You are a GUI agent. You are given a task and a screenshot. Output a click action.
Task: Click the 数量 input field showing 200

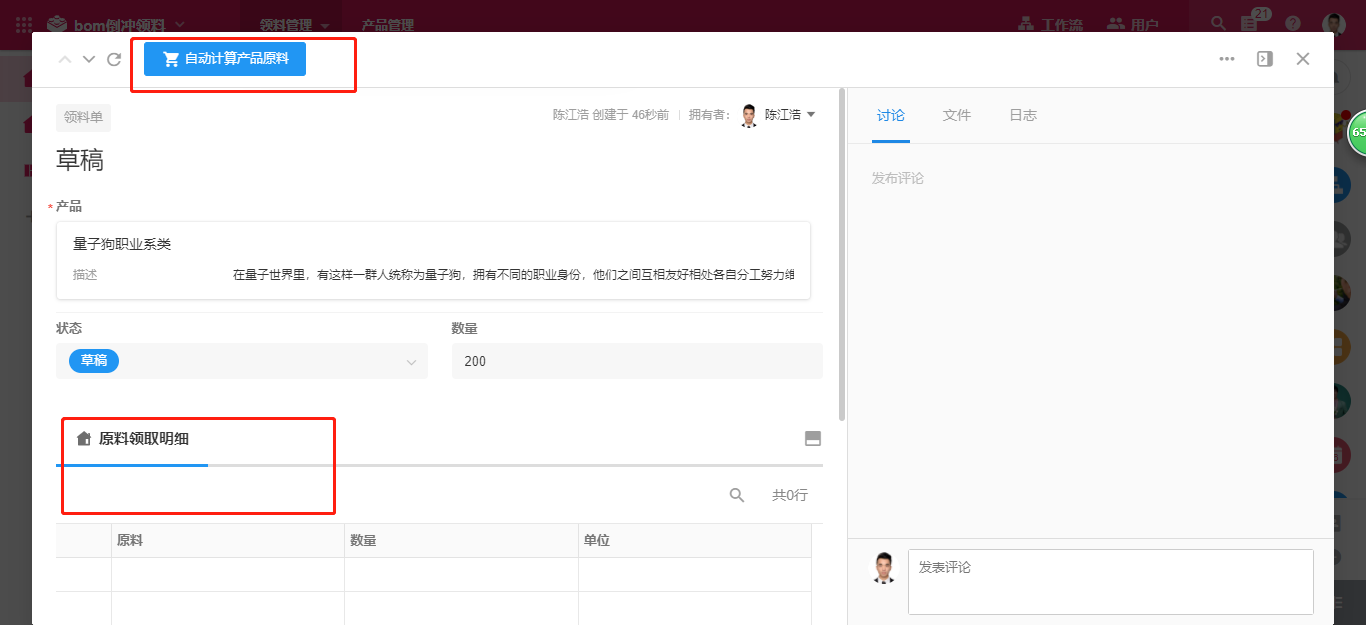[636, 361]
